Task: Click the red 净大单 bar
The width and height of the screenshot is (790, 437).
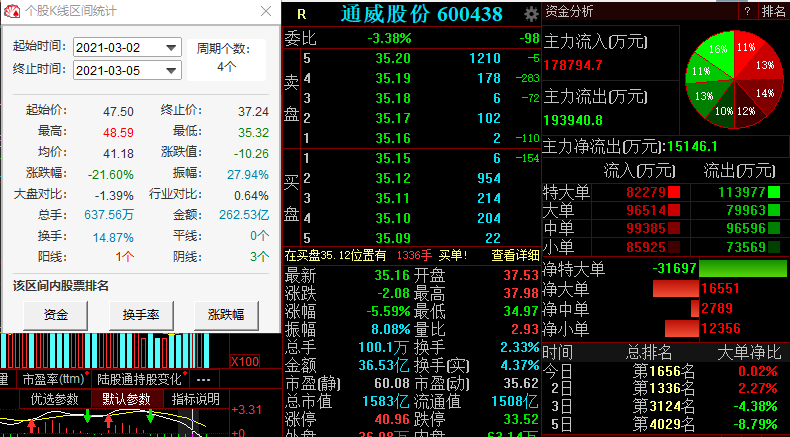Action: 676,288
